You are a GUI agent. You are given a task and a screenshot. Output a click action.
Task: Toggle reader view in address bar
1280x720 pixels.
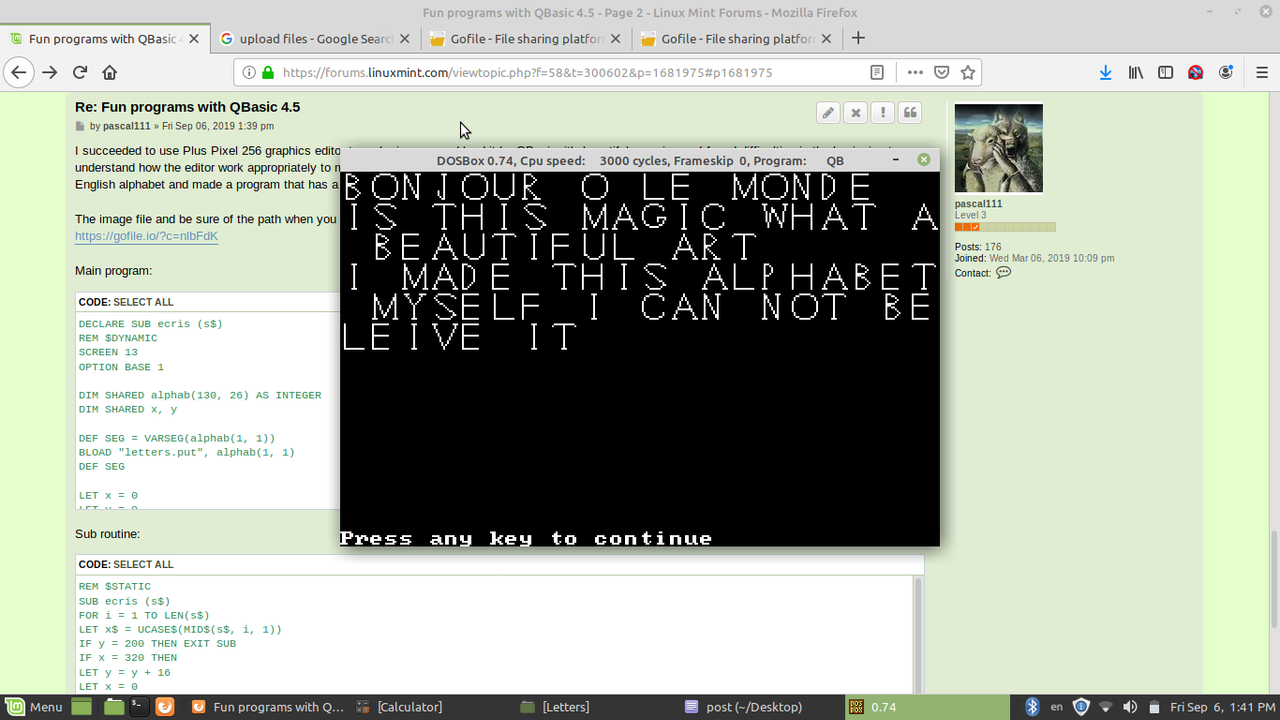[x=877, y=72]
